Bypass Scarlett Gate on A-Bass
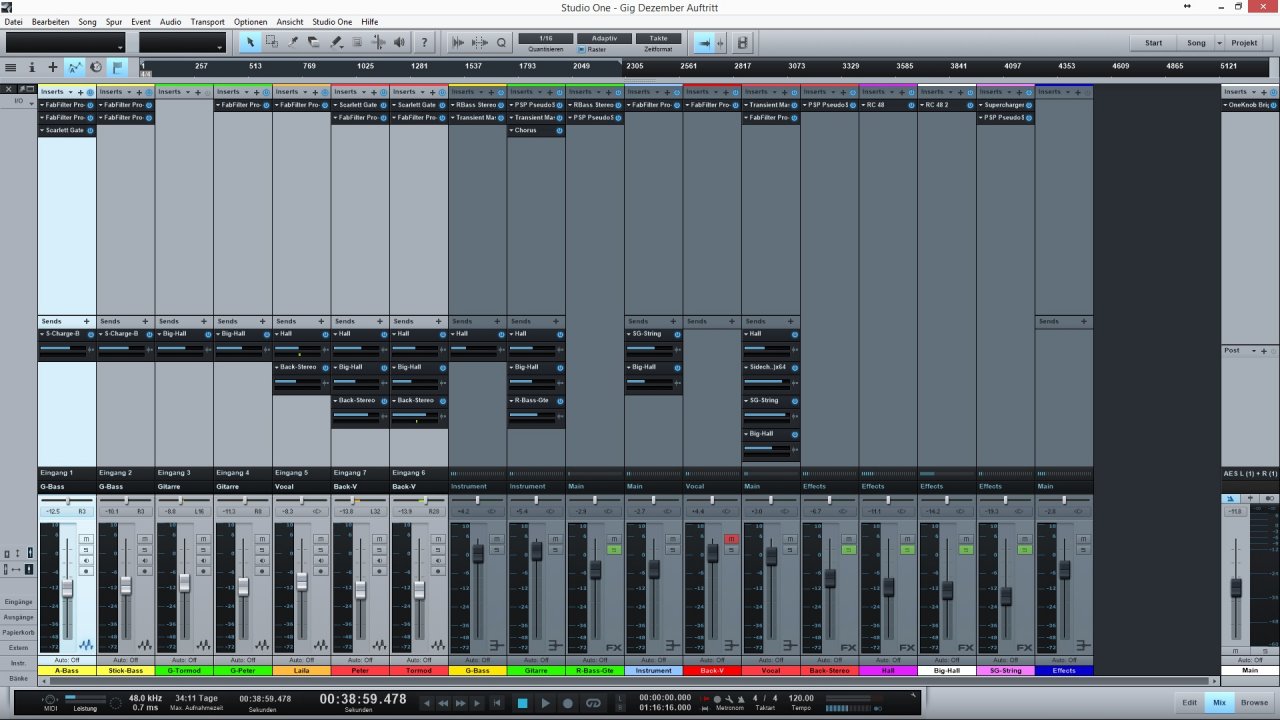The width and height of the screenshot is (1280, 720). [x=90, y=130]
